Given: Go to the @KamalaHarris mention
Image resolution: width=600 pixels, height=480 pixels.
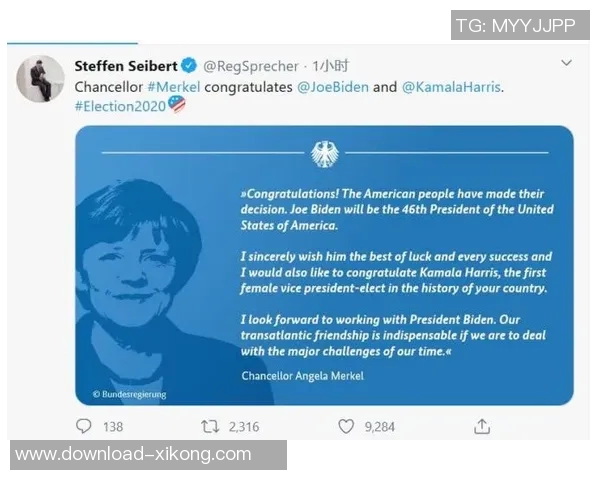Looking at the screenshot, I should pyautogui.click(x=451, y=86).
